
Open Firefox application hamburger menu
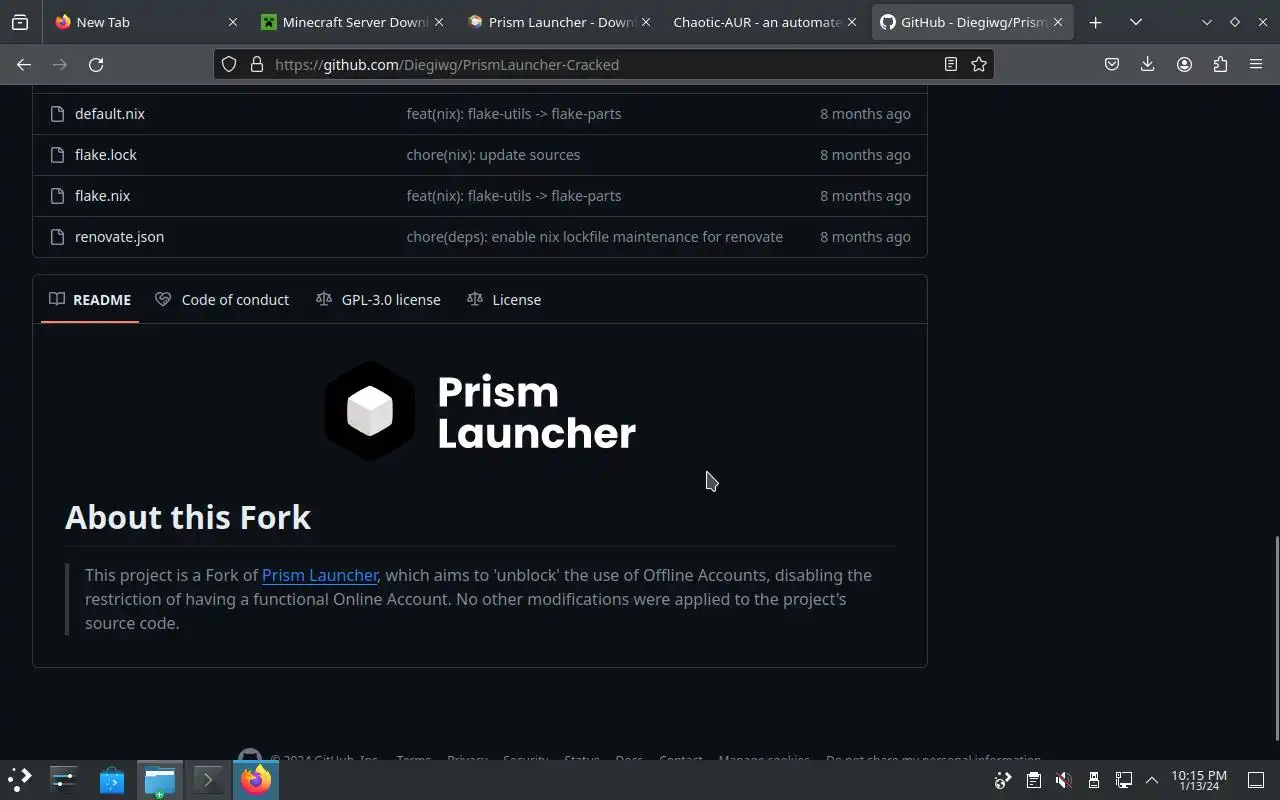coord(1256,64)
